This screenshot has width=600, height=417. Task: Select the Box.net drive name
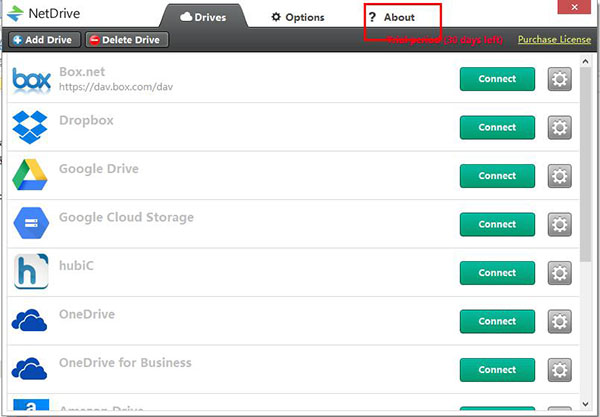point(82,72)
